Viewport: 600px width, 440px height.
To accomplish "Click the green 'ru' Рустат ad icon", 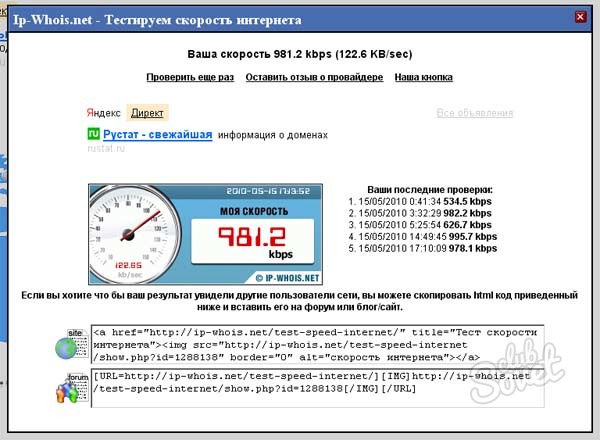I will tap(94, 134).
